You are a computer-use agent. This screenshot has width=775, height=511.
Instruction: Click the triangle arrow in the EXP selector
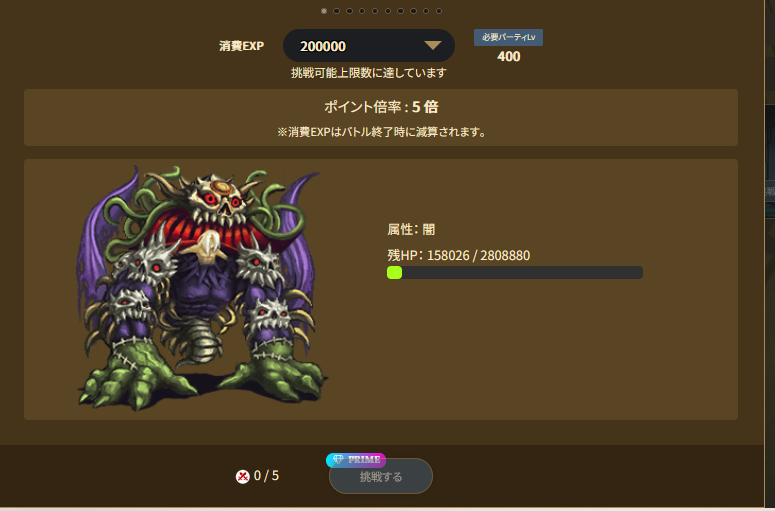click(432, 45)
